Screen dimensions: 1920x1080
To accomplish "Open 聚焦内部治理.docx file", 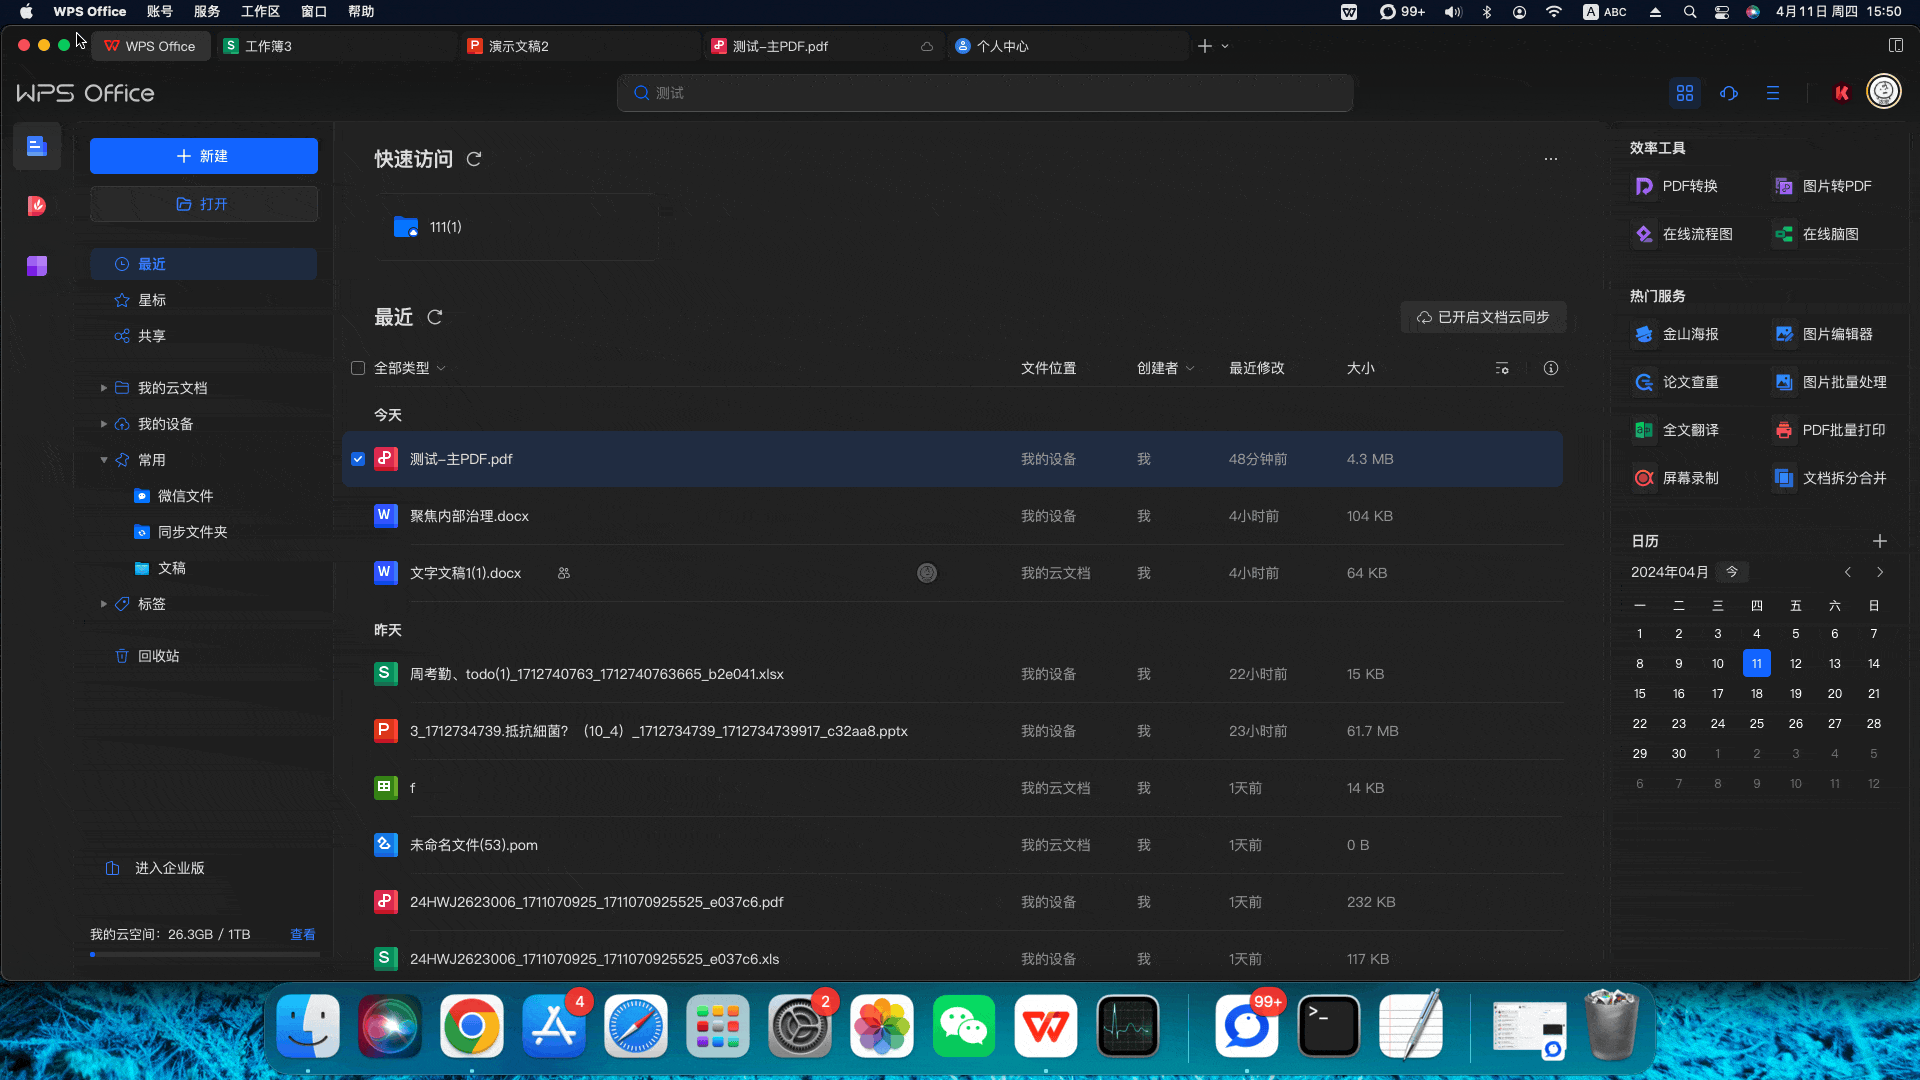I will [953, 516].
